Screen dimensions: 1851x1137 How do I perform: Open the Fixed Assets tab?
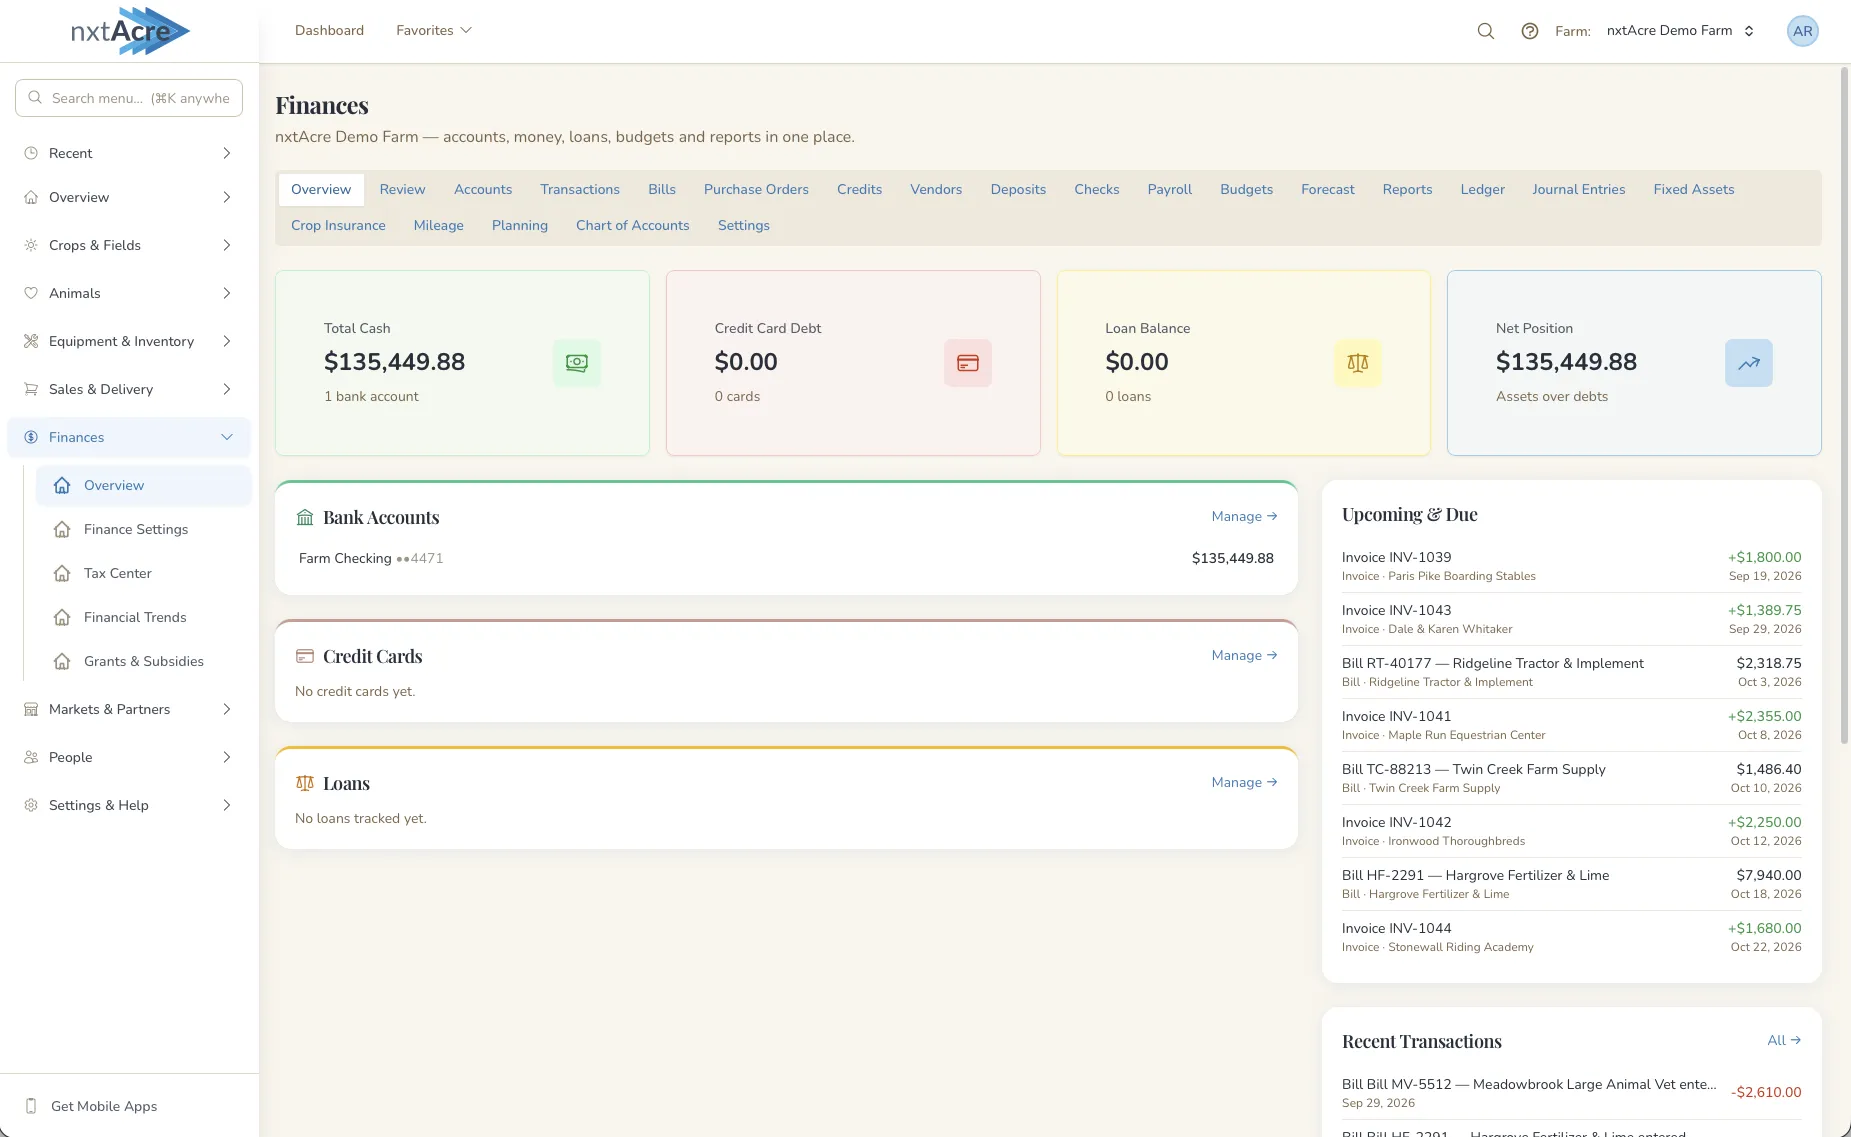coord(1694,189)
